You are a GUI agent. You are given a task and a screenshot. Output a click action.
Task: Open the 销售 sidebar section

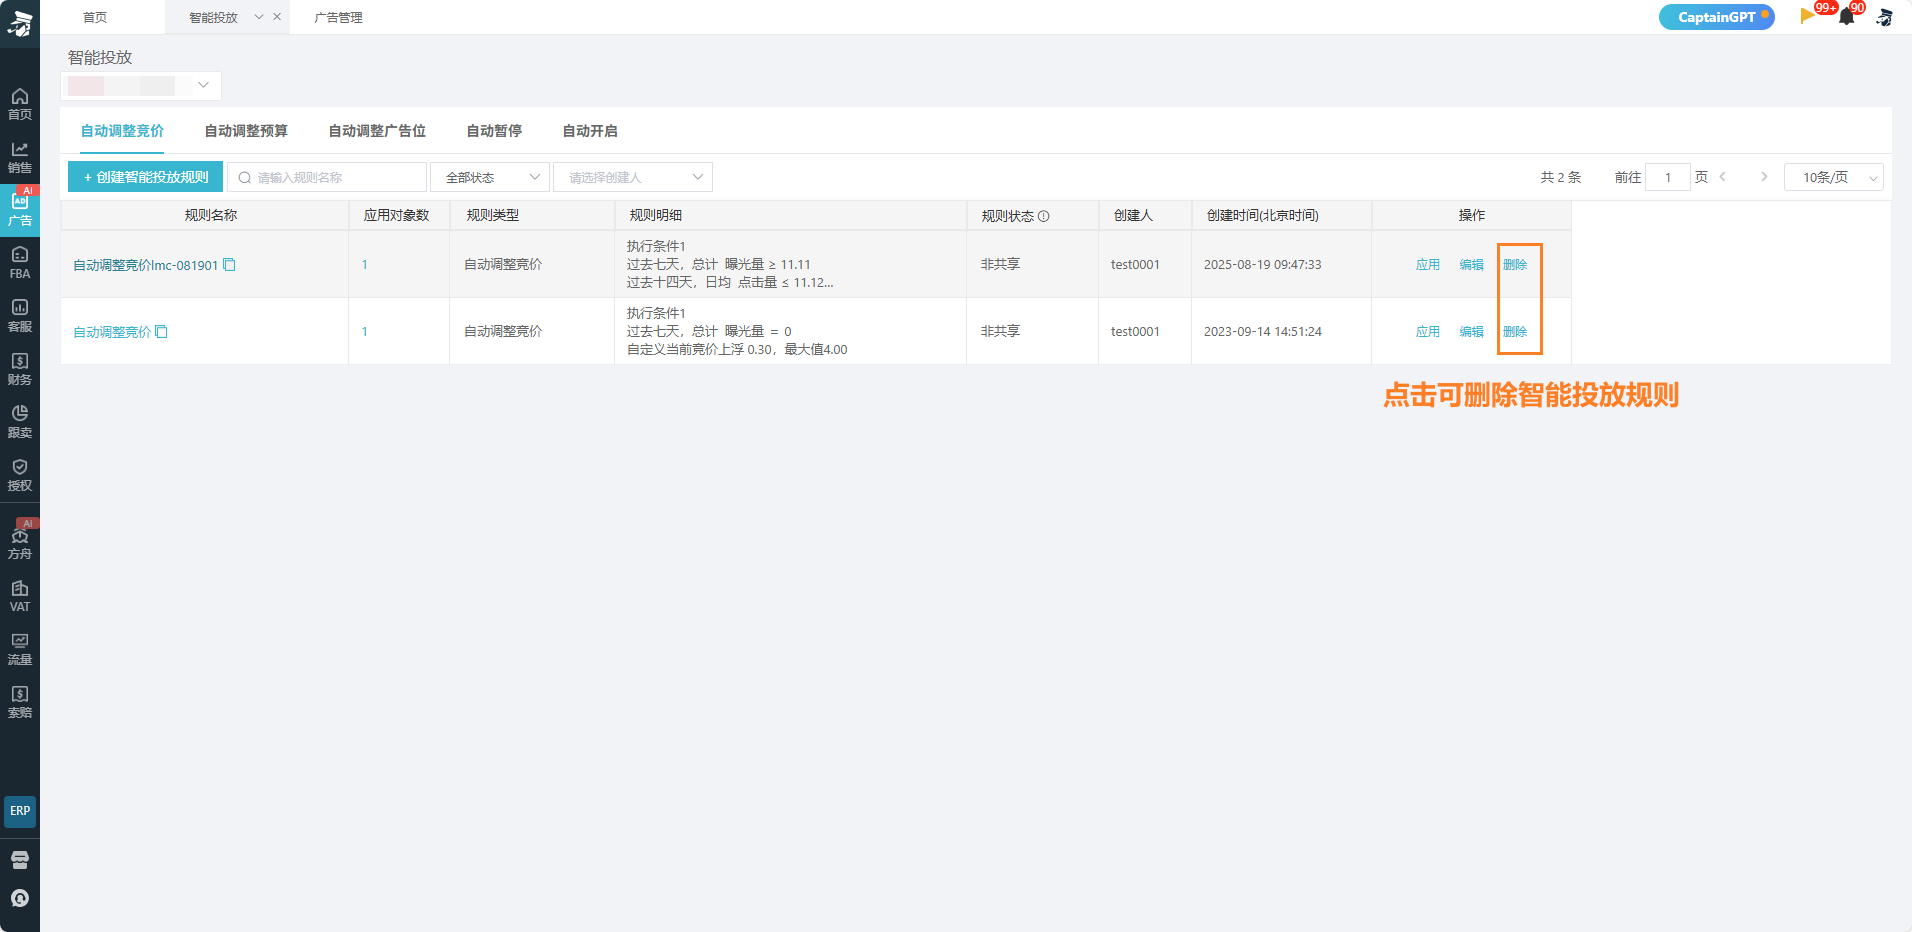[19, 157]
